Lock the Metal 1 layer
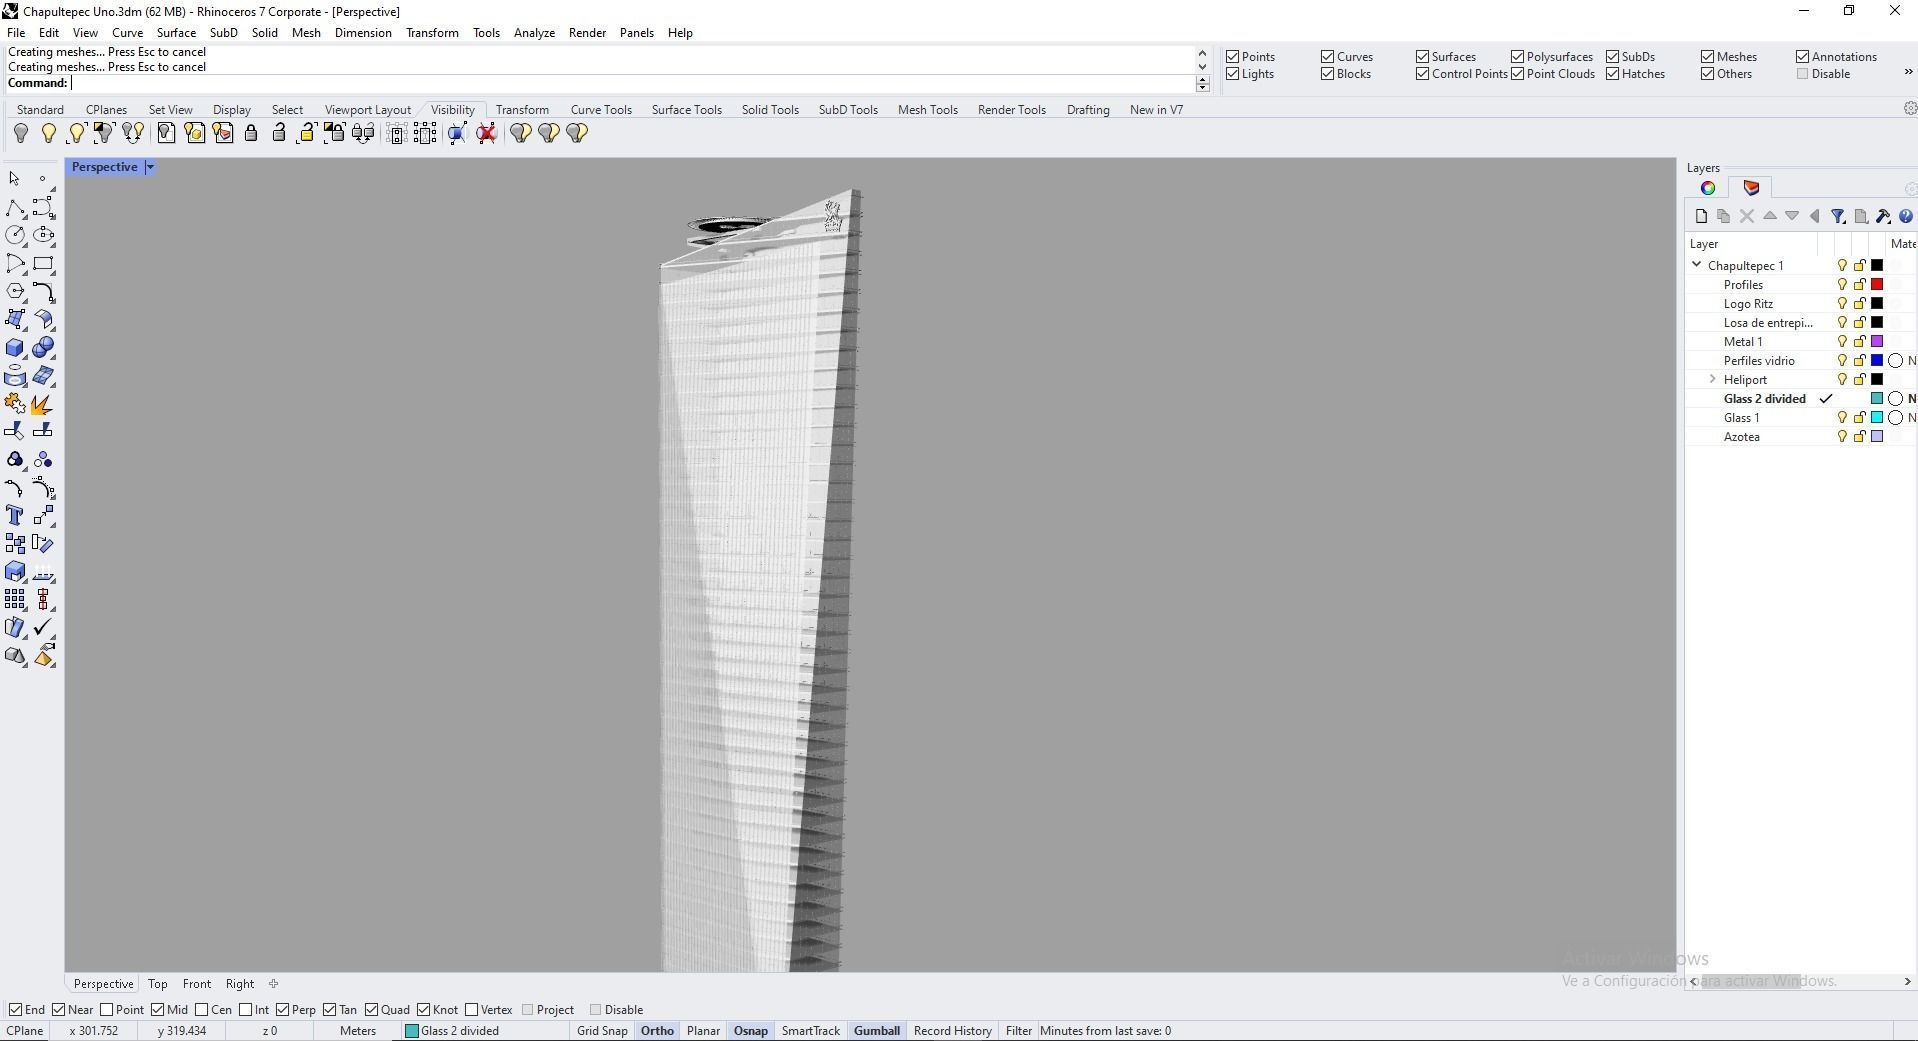 click(1860, 342)
